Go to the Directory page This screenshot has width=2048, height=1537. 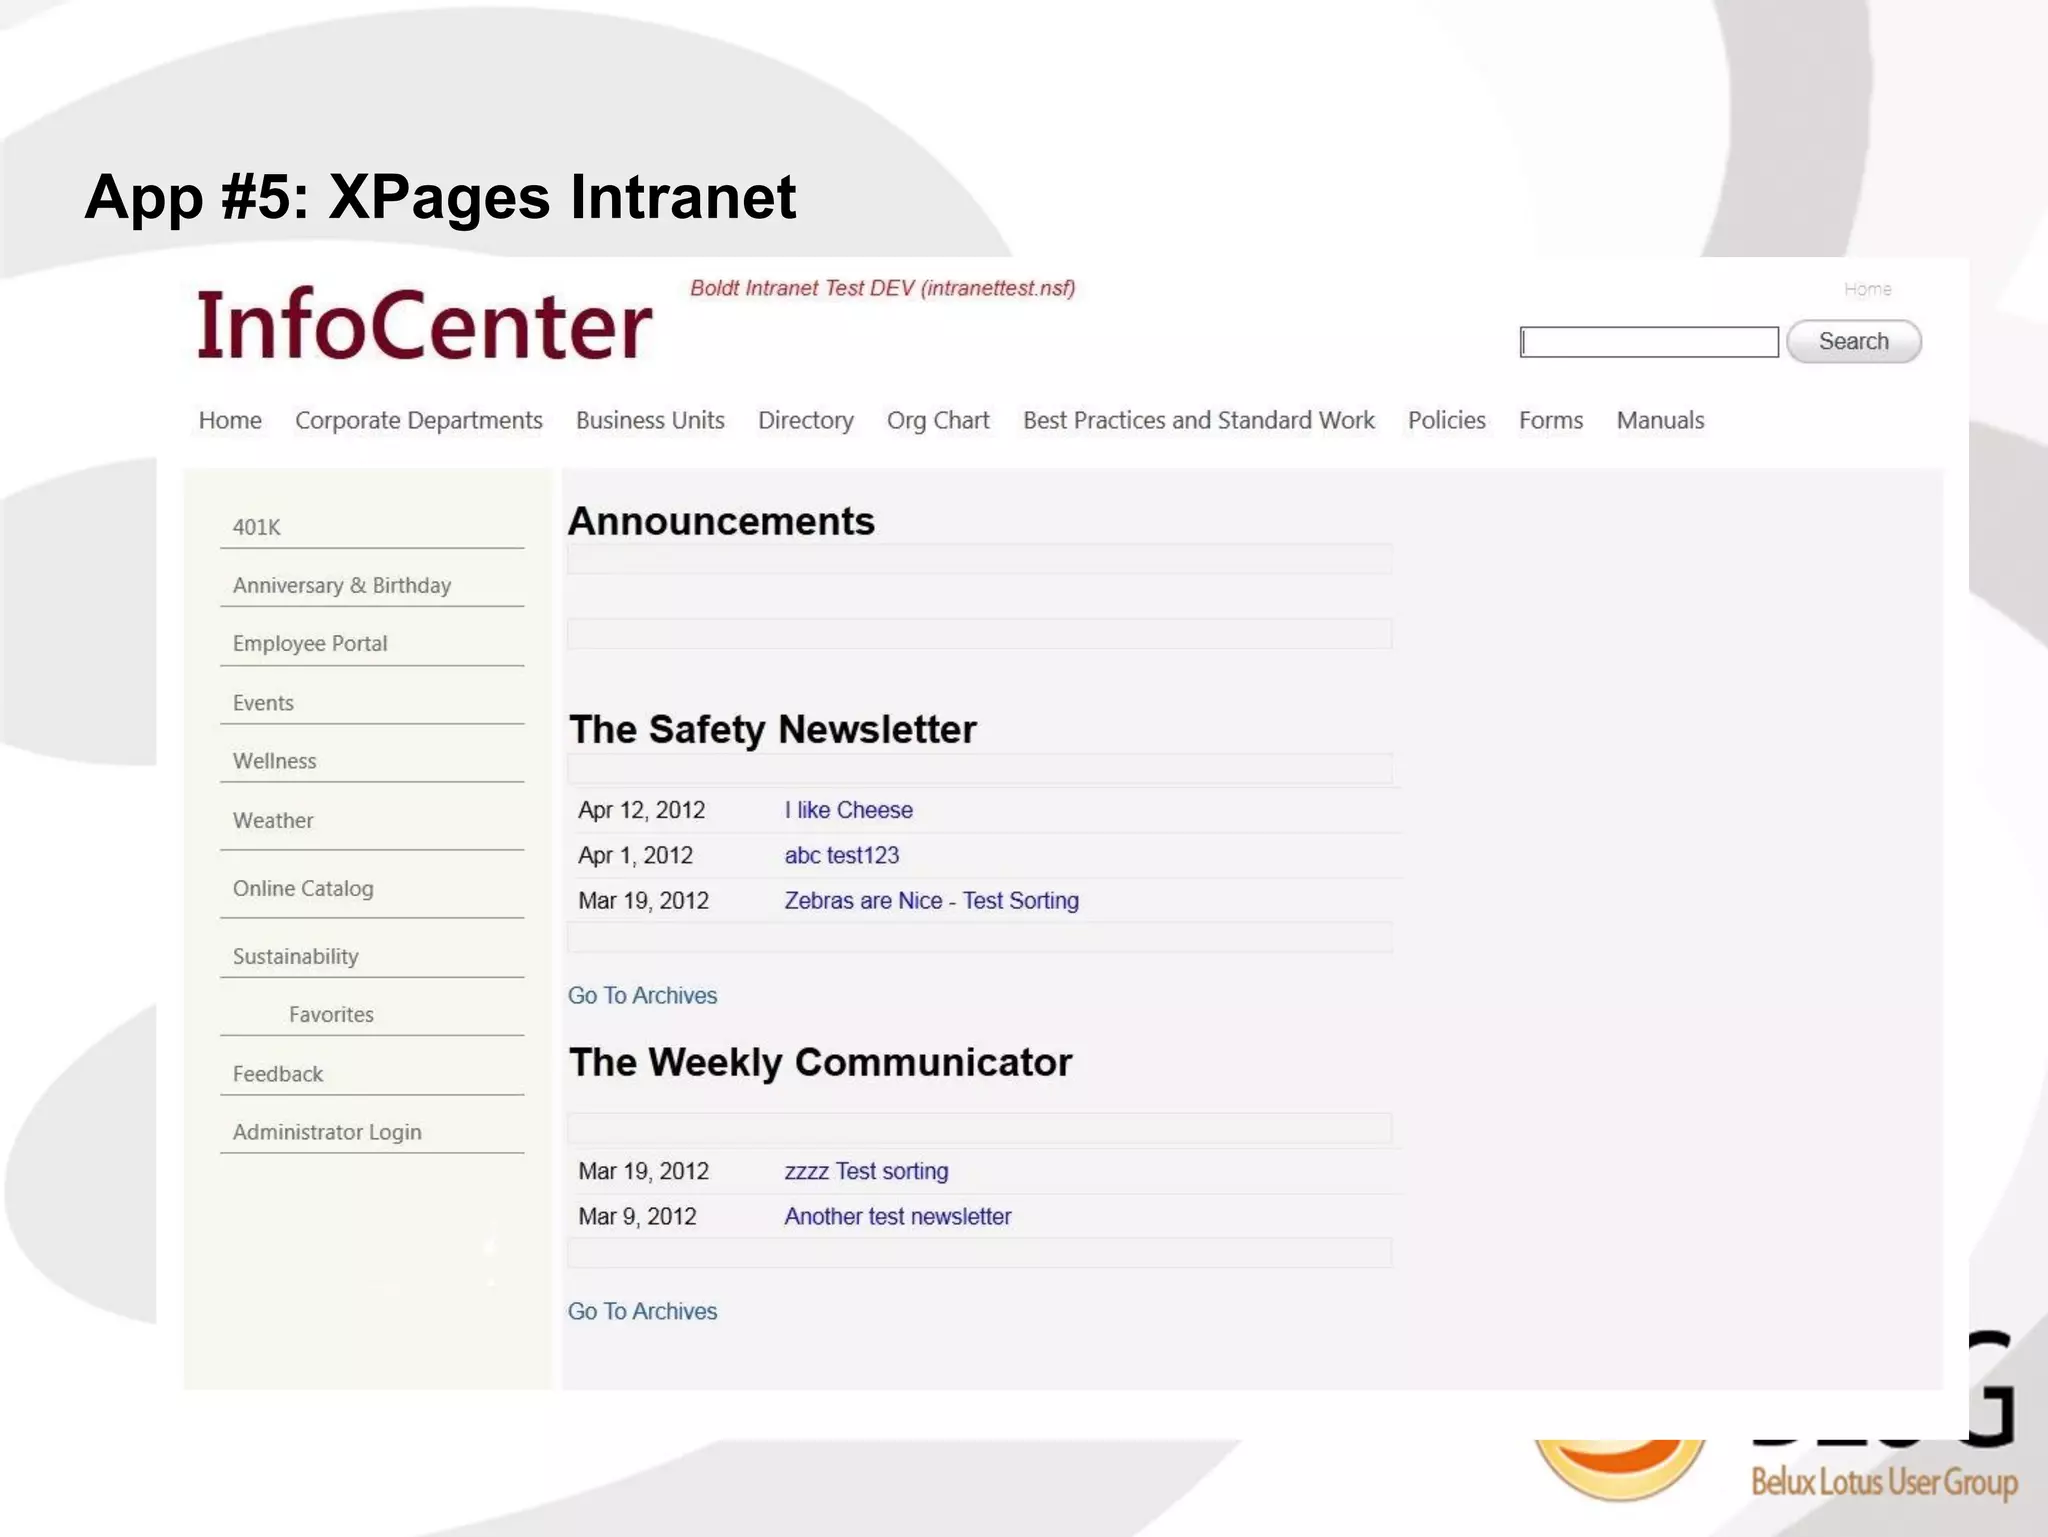click(x=806, y=420)
